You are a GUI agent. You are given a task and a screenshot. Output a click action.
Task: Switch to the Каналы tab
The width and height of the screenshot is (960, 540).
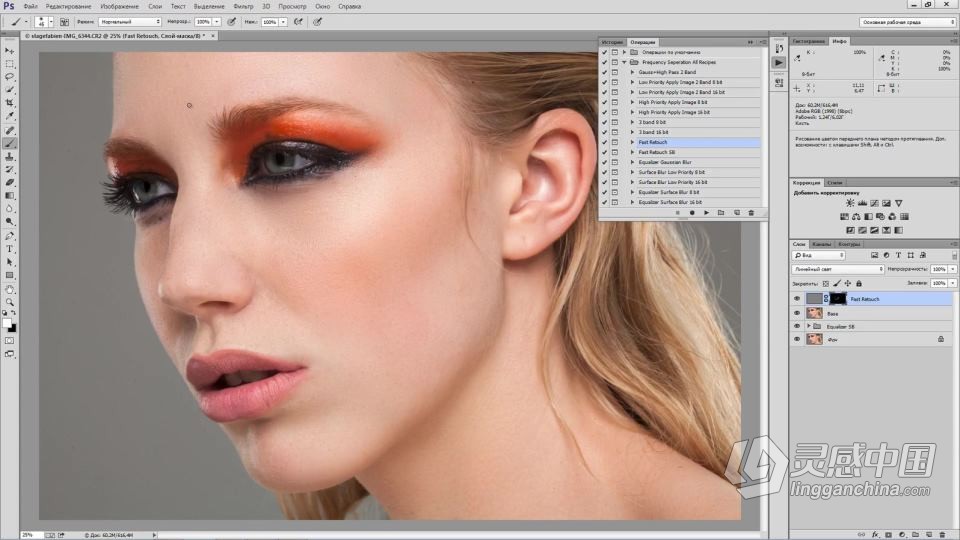pyautogui.click(x=821, y=244)
